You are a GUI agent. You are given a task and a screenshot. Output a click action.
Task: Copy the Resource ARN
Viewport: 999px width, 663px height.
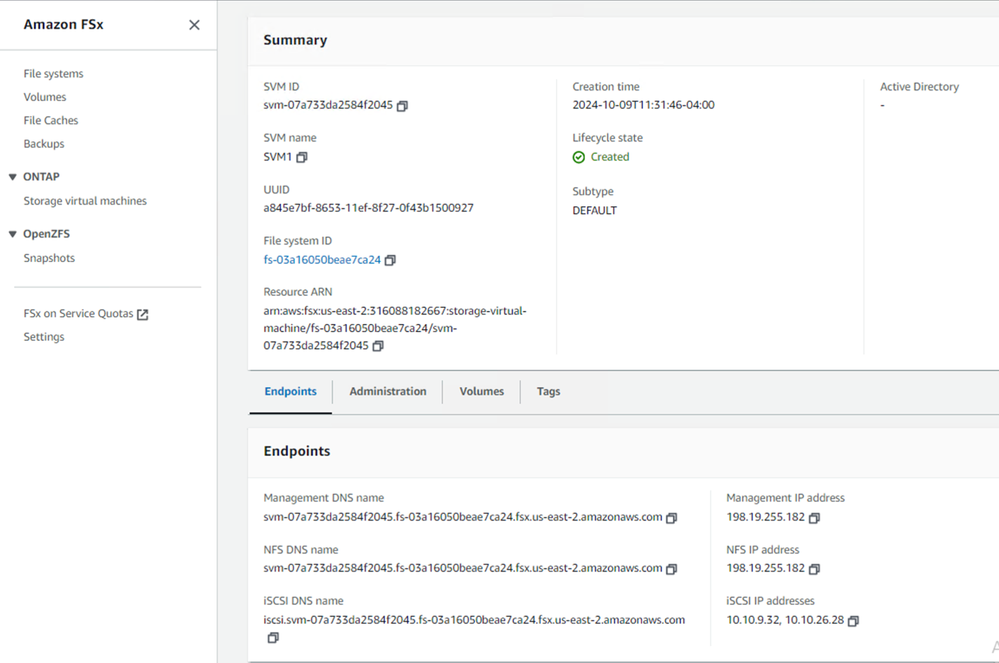coord(378,347)
